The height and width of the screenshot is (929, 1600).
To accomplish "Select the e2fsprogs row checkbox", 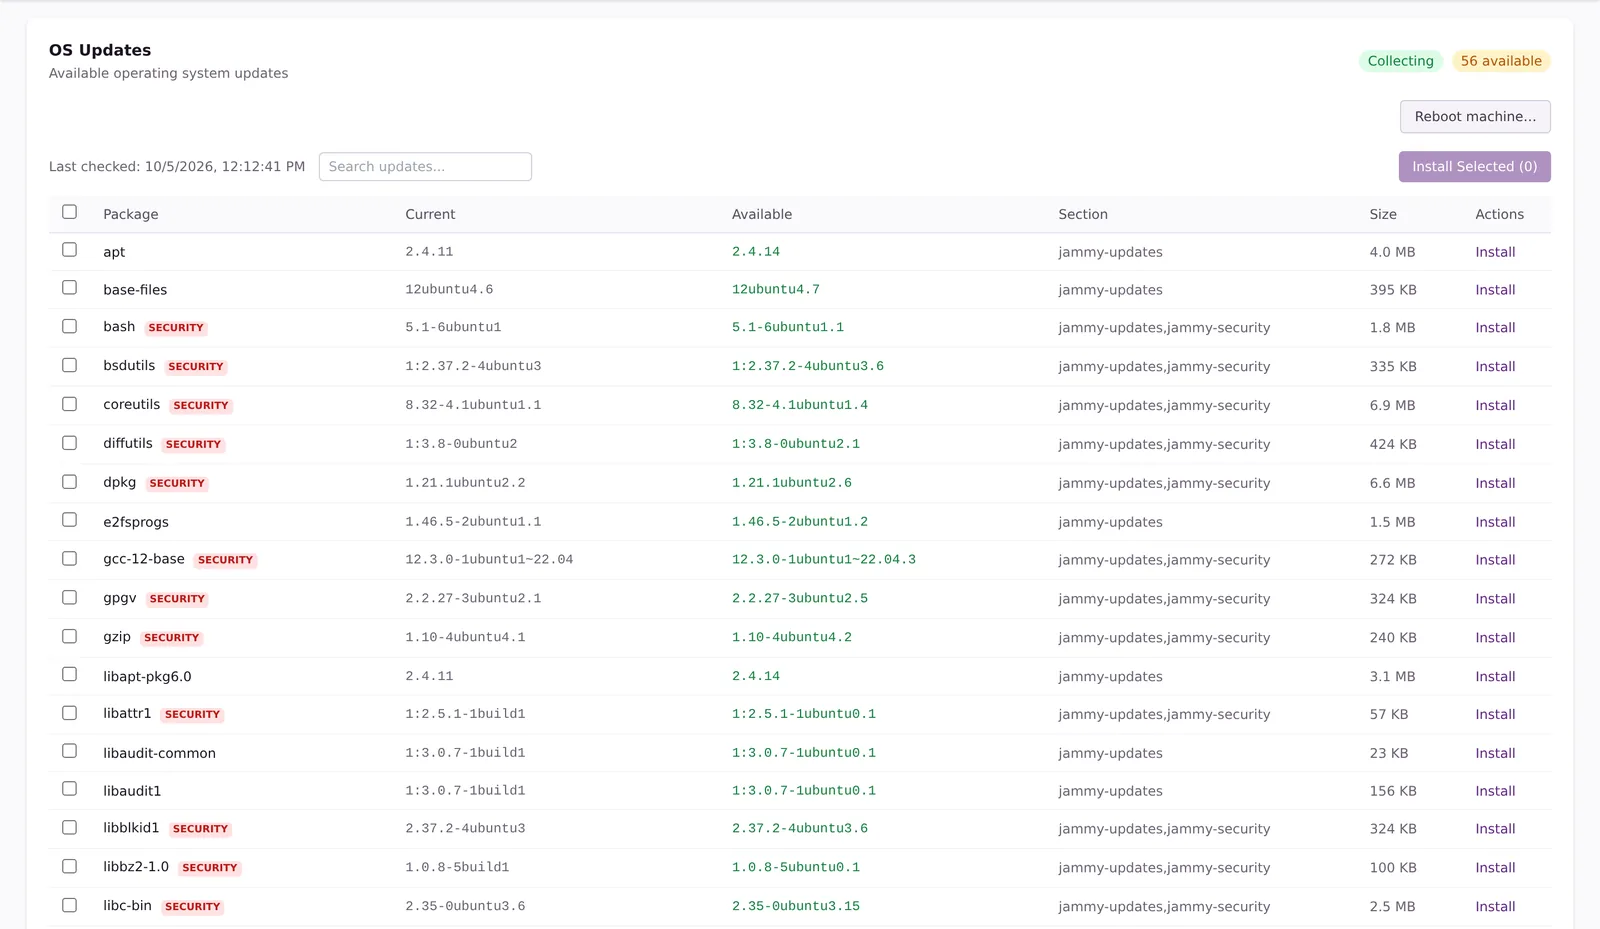I will tap(69, 520).
